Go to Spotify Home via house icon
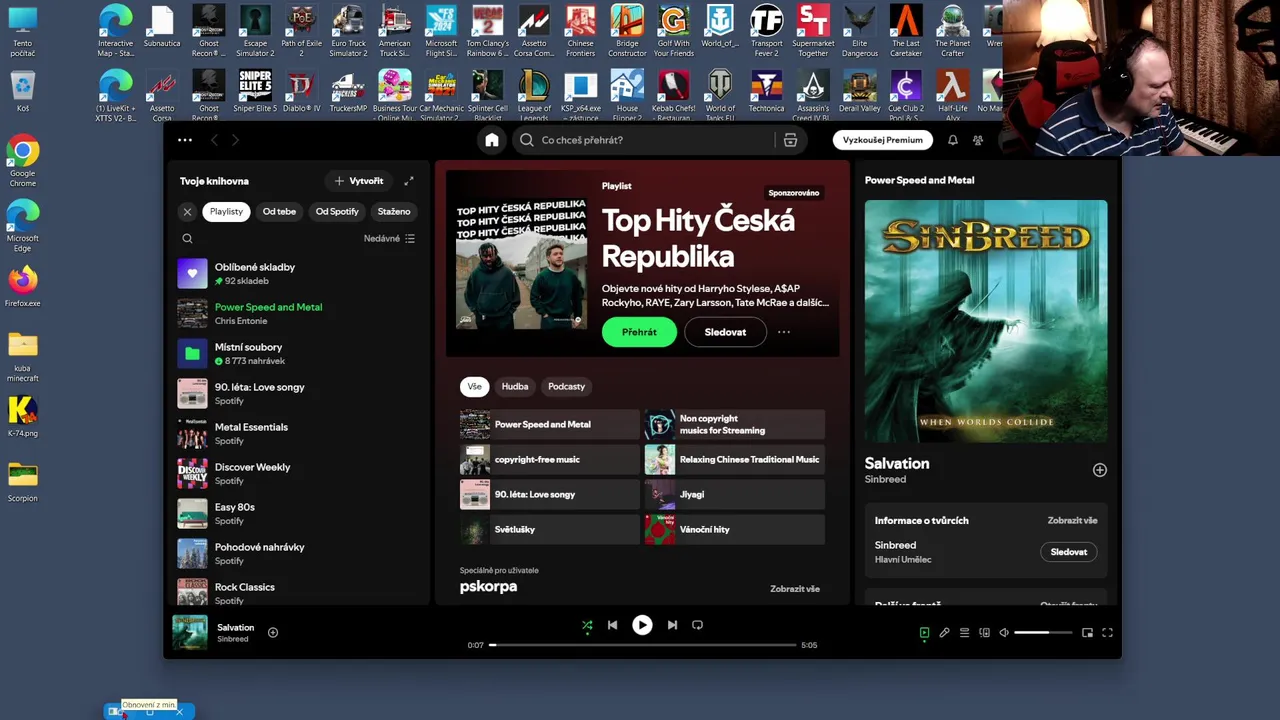1280x720 pixels. pos(491,140)
